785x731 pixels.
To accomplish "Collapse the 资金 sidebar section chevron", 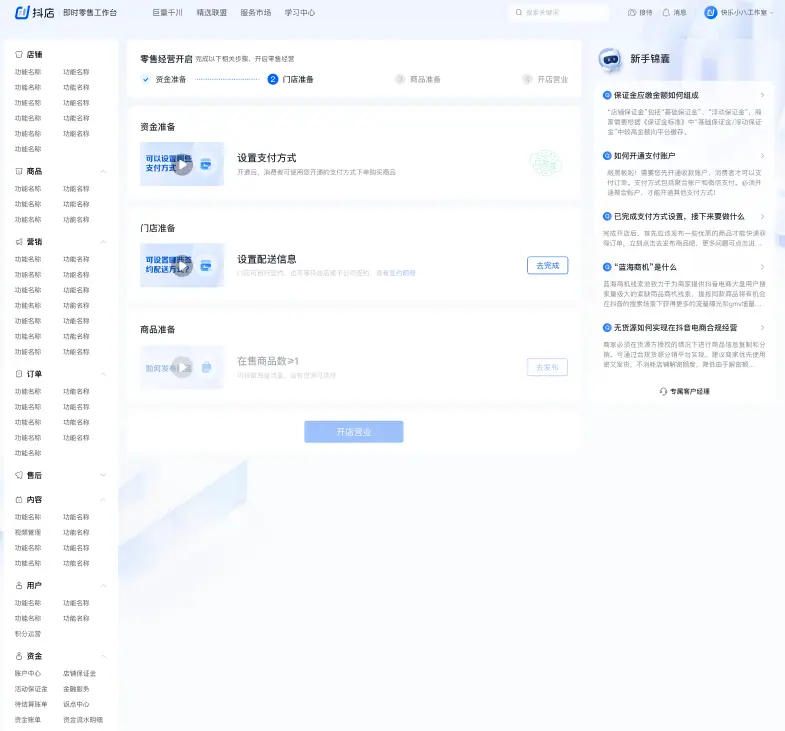I will tap(103, 656).
